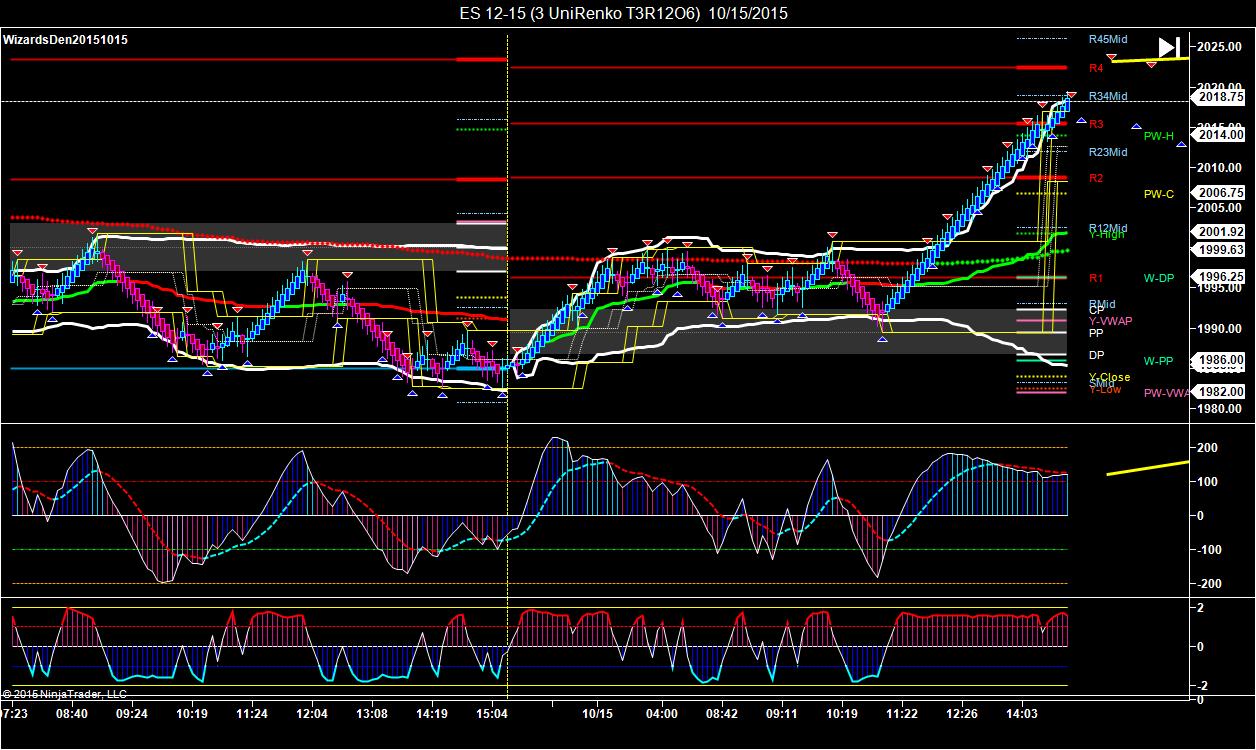This screenshot has width=1256, height=750.
Task: Select the yellow trend line in oscillator panel
Action: tap(1148, 467)
